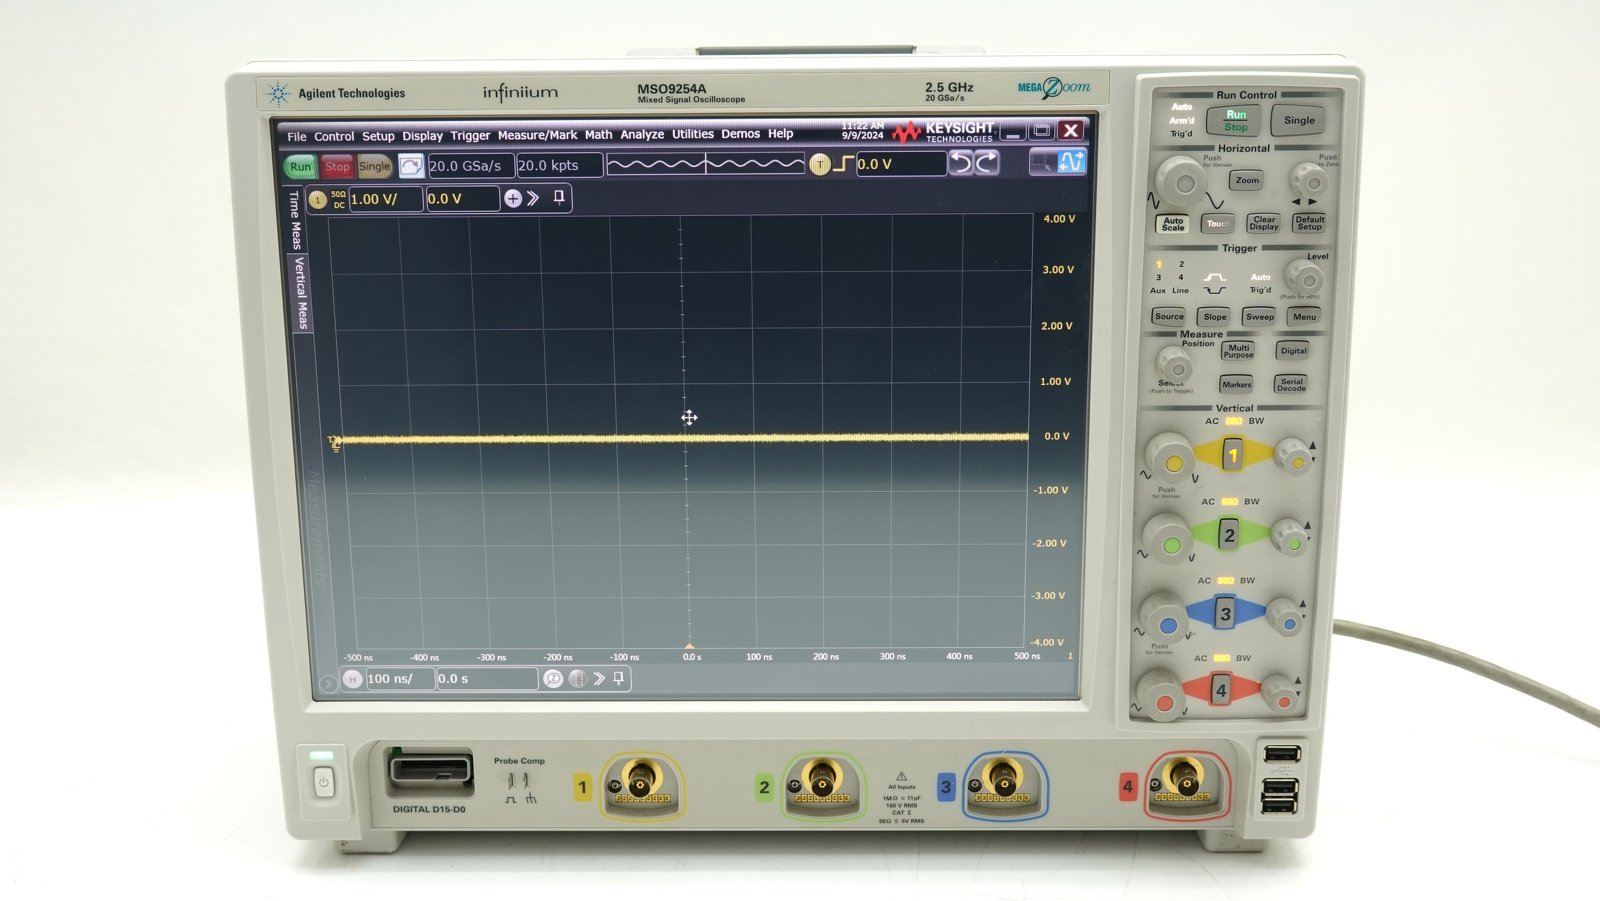Click the Clear Display hardware key
This screenshot has width=1600, height=901.
1264,223
